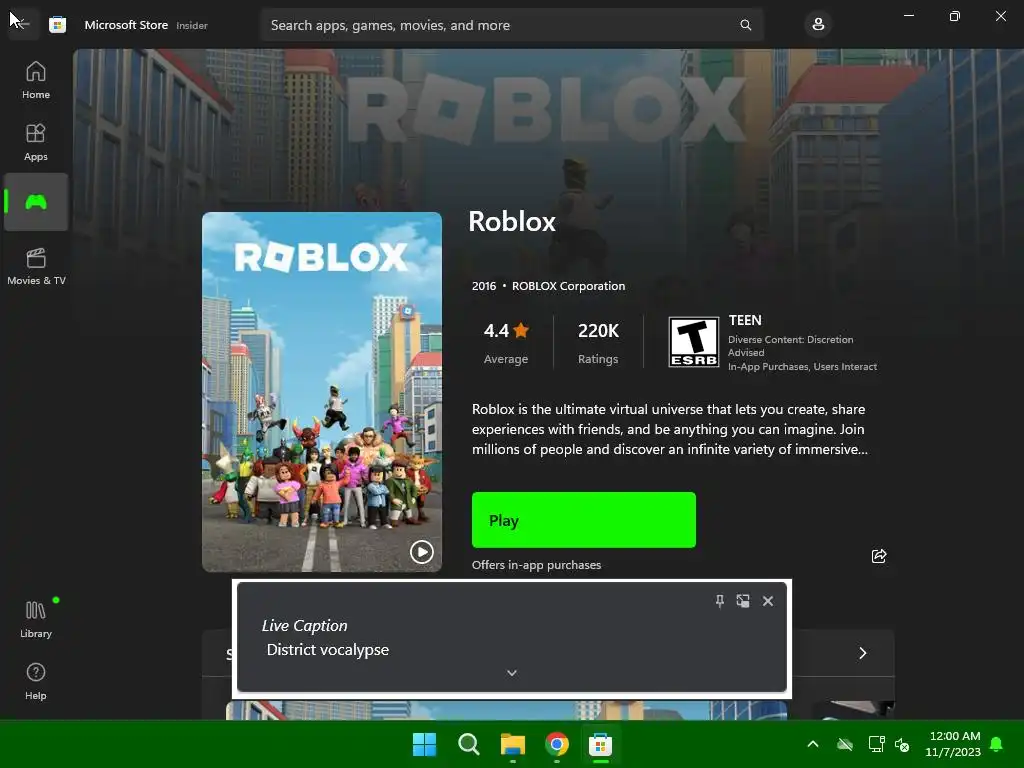This screenshot has width=1024, height=768.
Task: Click the 'Roblox' title heading
Action: [512, 221]
